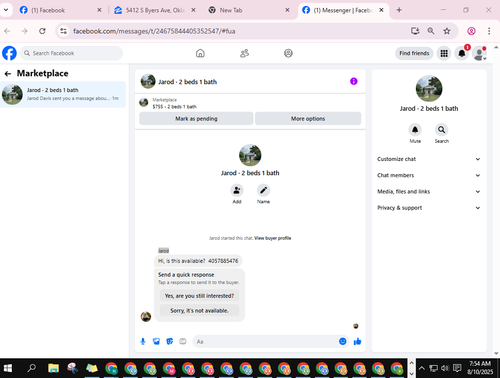The image size is (500, 378).
Task: Show hidden system tray icons chevron
Action: click(422, 368)
